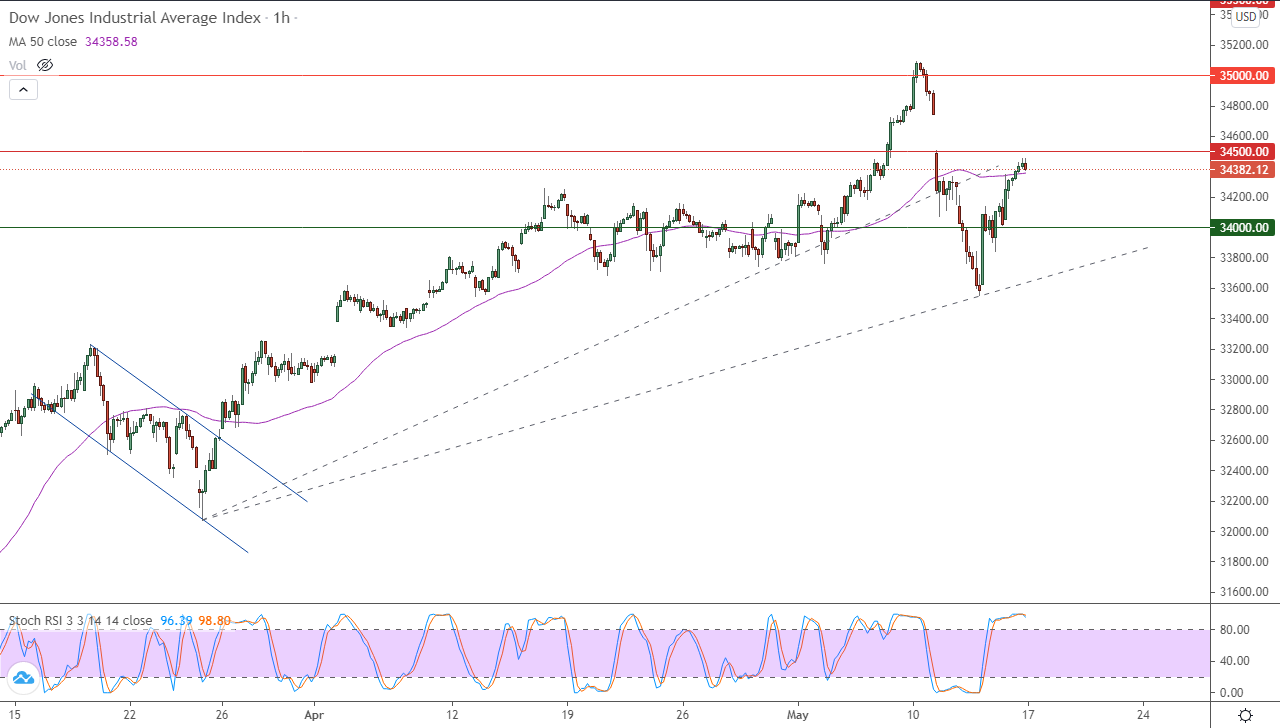This screenshot has width=1280, height=728.
Task: Click 40.00 on the Stoch RSI scale
Action: coord(1232,660)
